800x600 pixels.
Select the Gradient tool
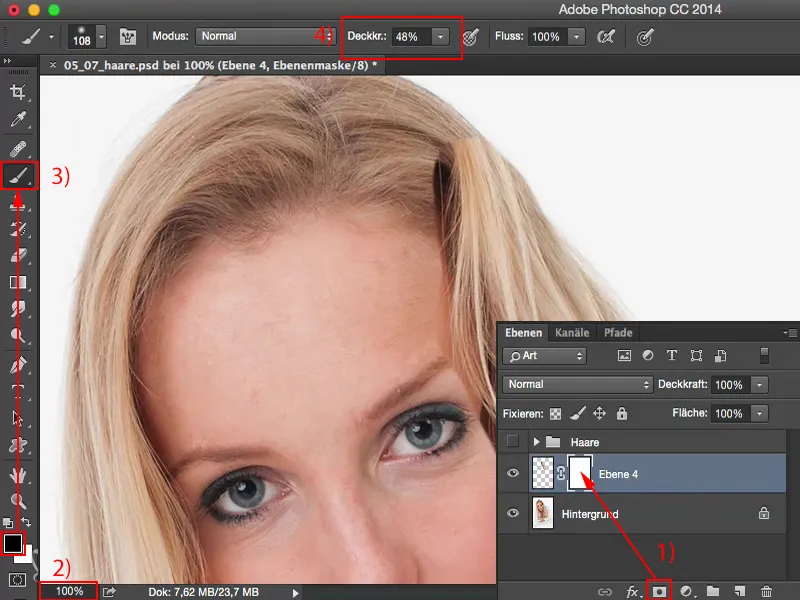pyautogui.click(x=18, y=282)
